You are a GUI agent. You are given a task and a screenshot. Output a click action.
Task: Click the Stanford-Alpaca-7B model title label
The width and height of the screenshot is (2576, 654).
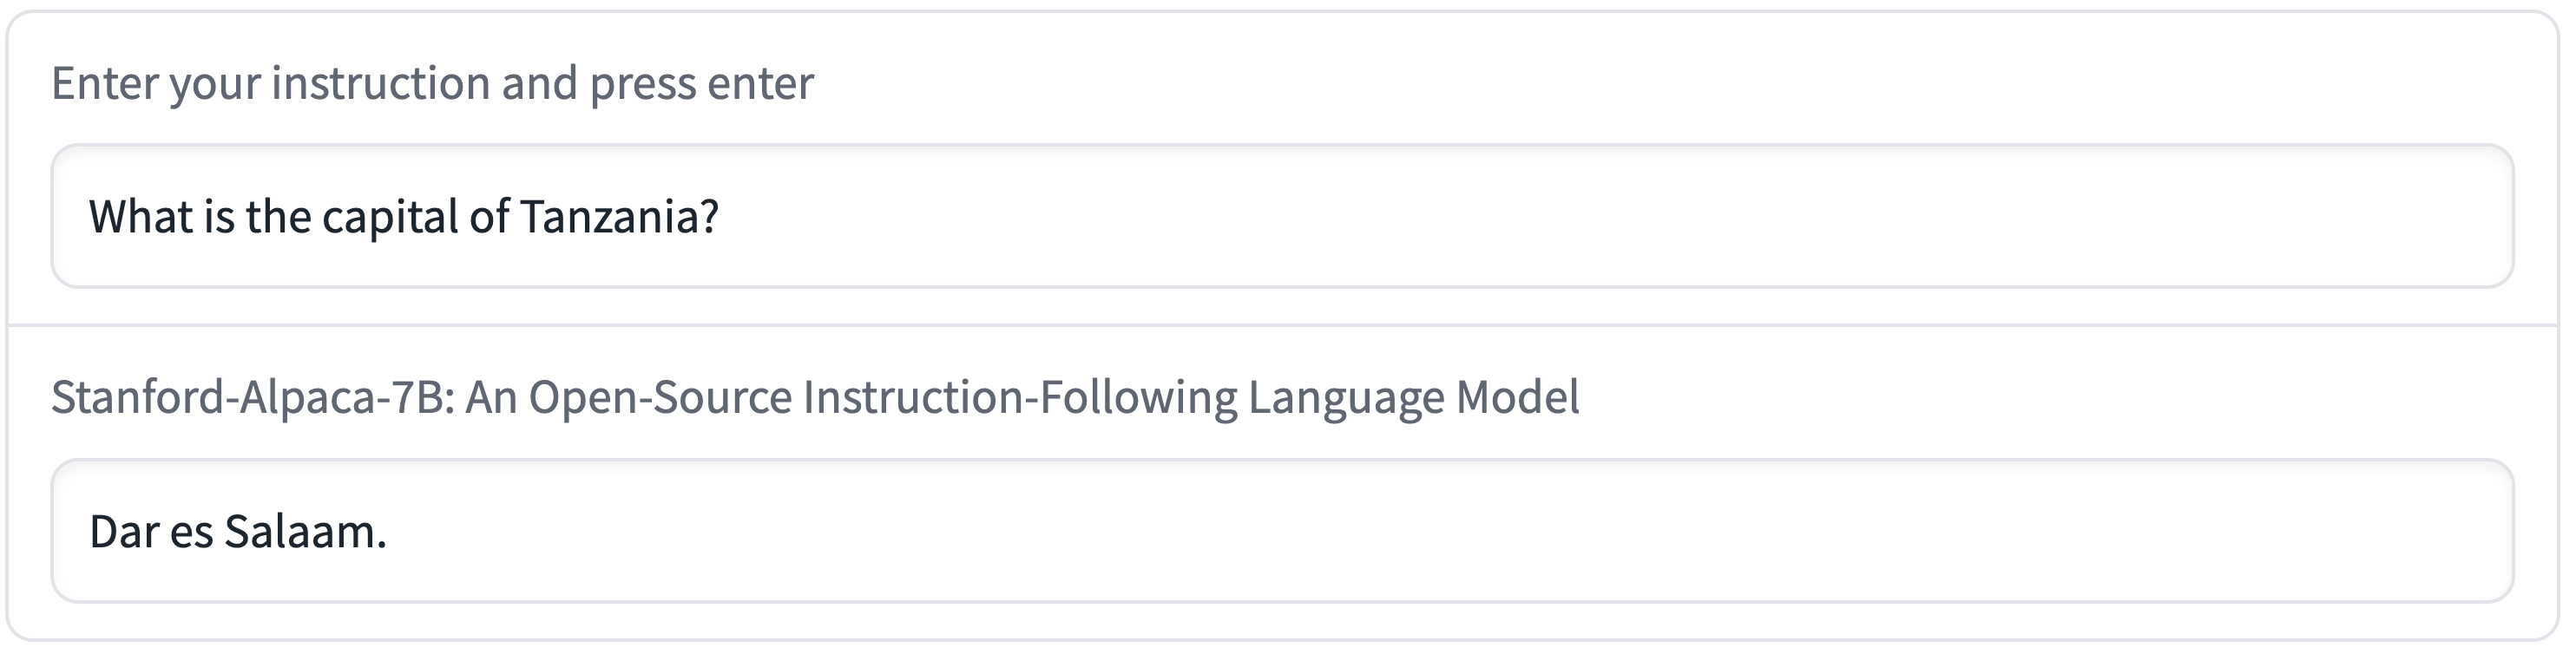click(815, 397)
